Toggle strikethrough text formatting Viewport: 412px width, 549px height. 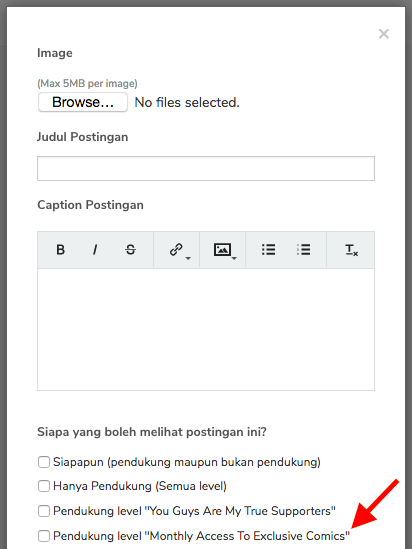[x=130, y=250]
